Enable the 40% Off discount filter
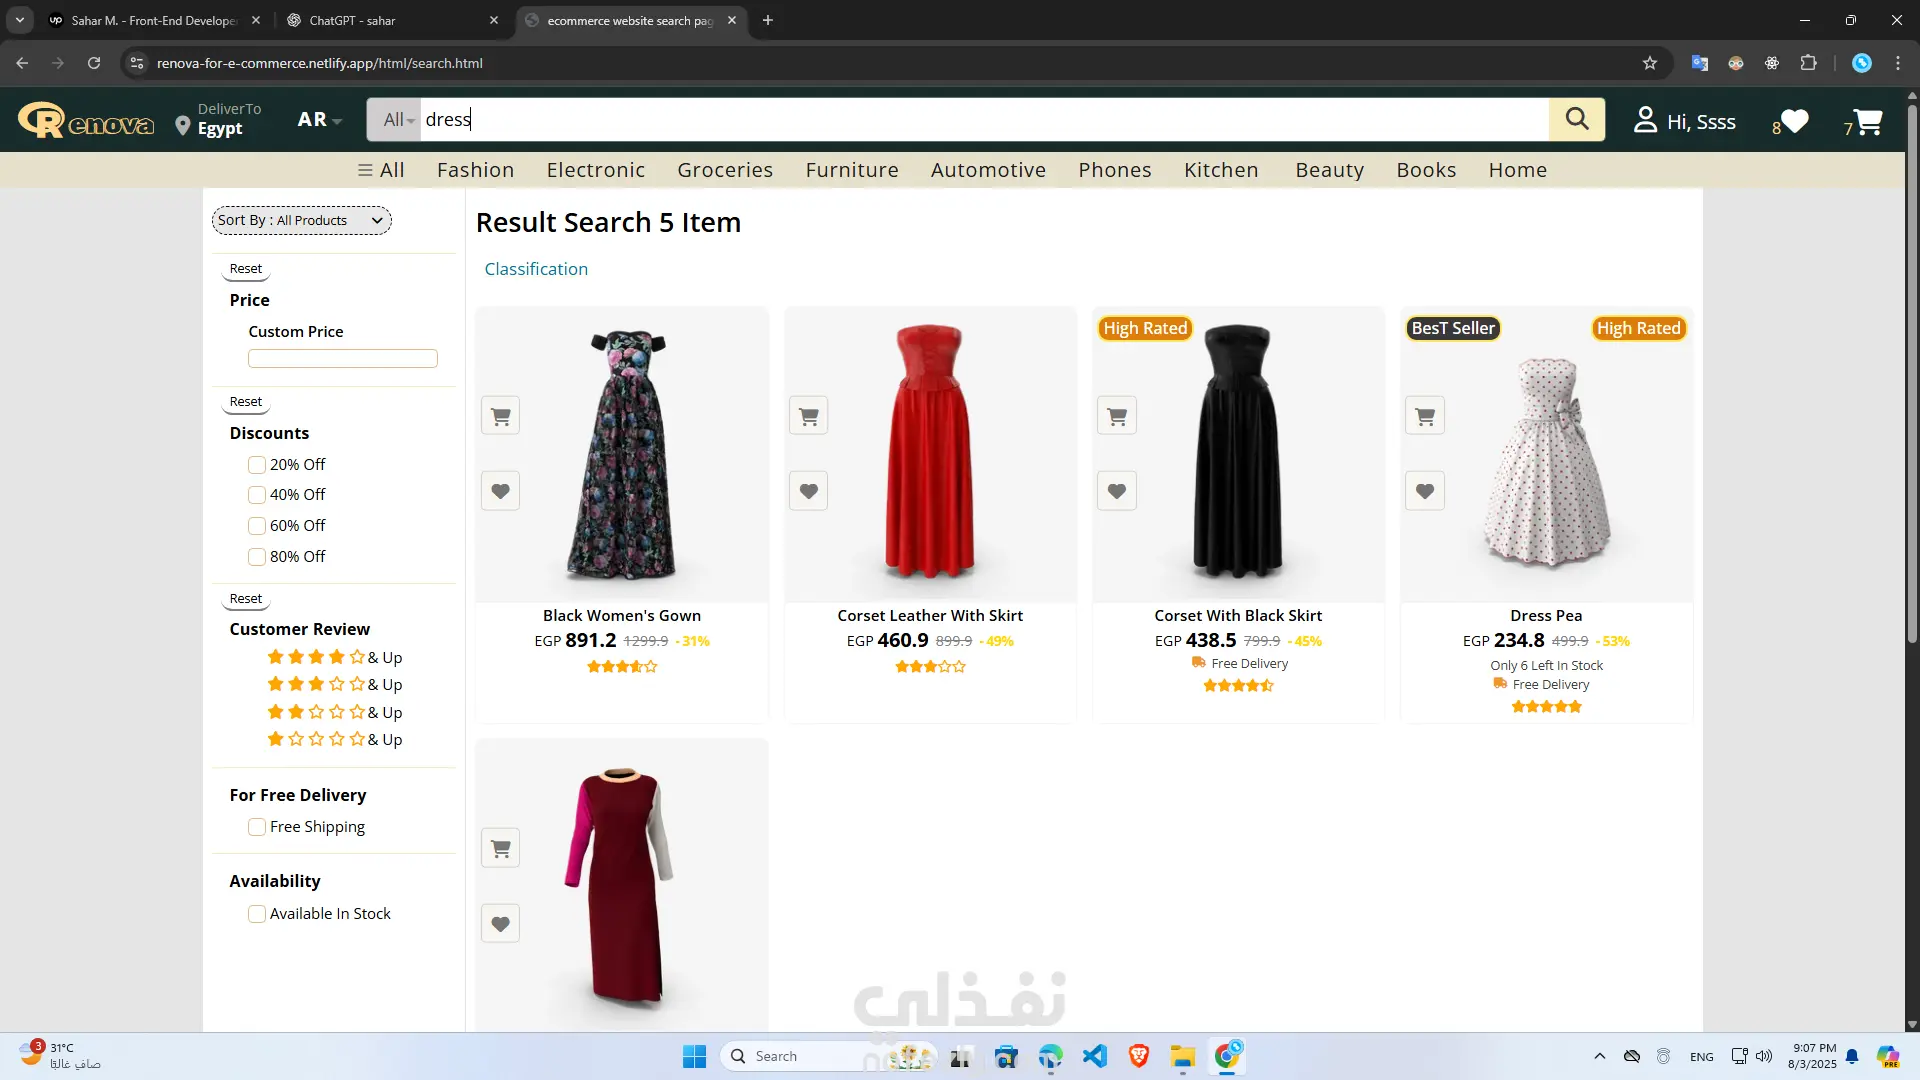This screenshot has width=1920, height=1080. click(257, 495)
